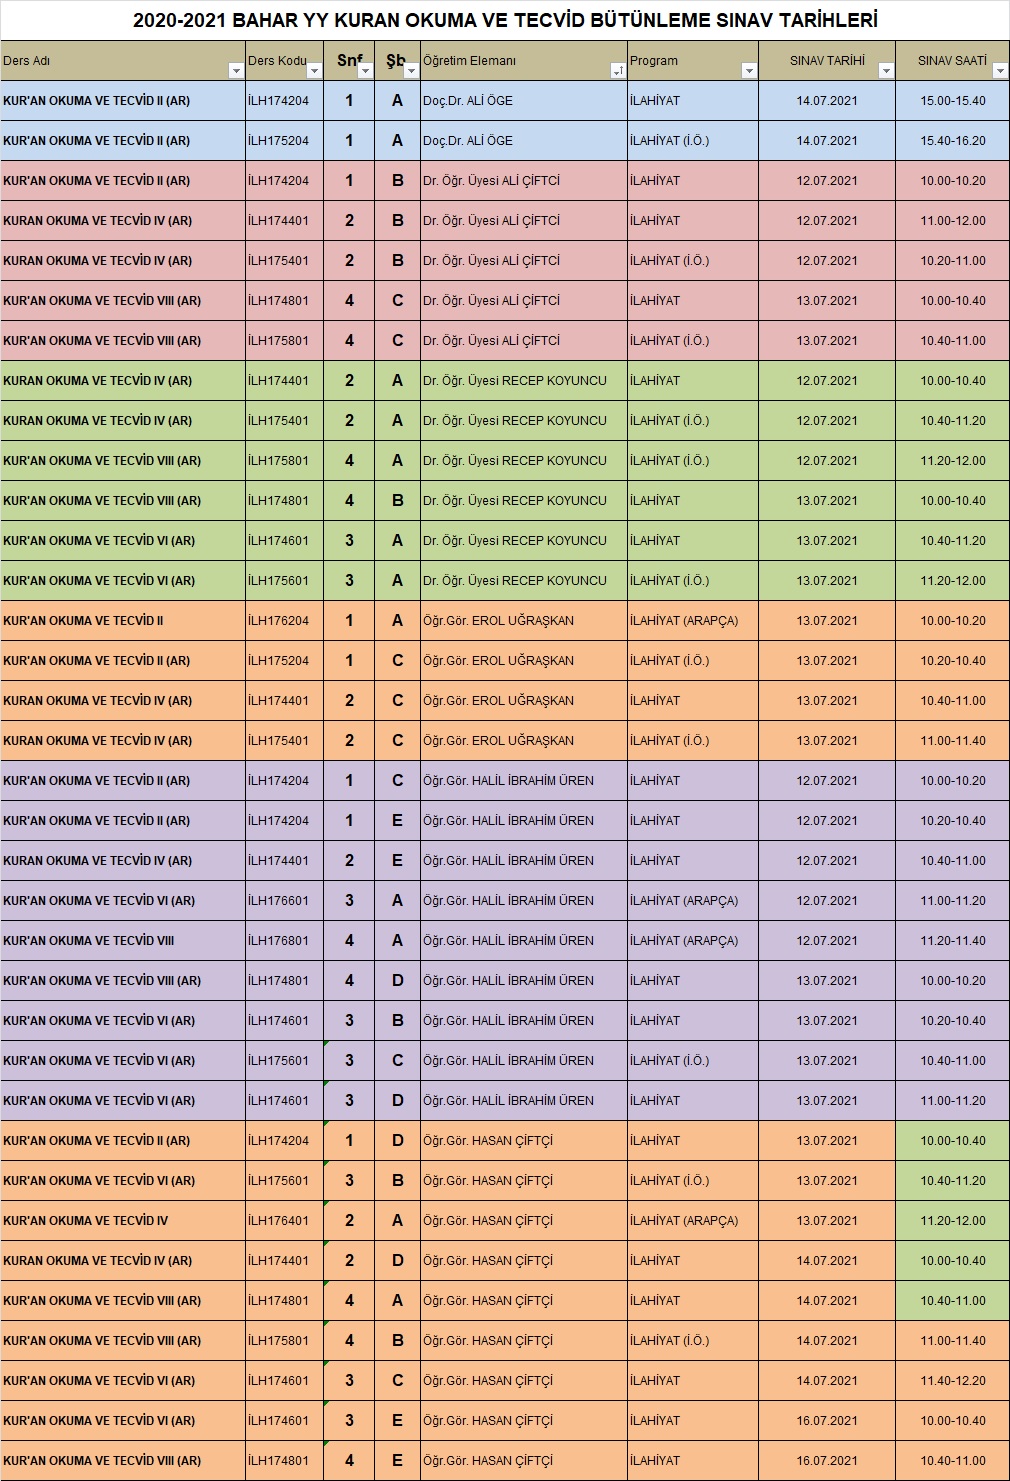Select the 11.40-12.20 exam time cell
The height and width of the screenshot is (1481, 1010).
point(952,1381)
